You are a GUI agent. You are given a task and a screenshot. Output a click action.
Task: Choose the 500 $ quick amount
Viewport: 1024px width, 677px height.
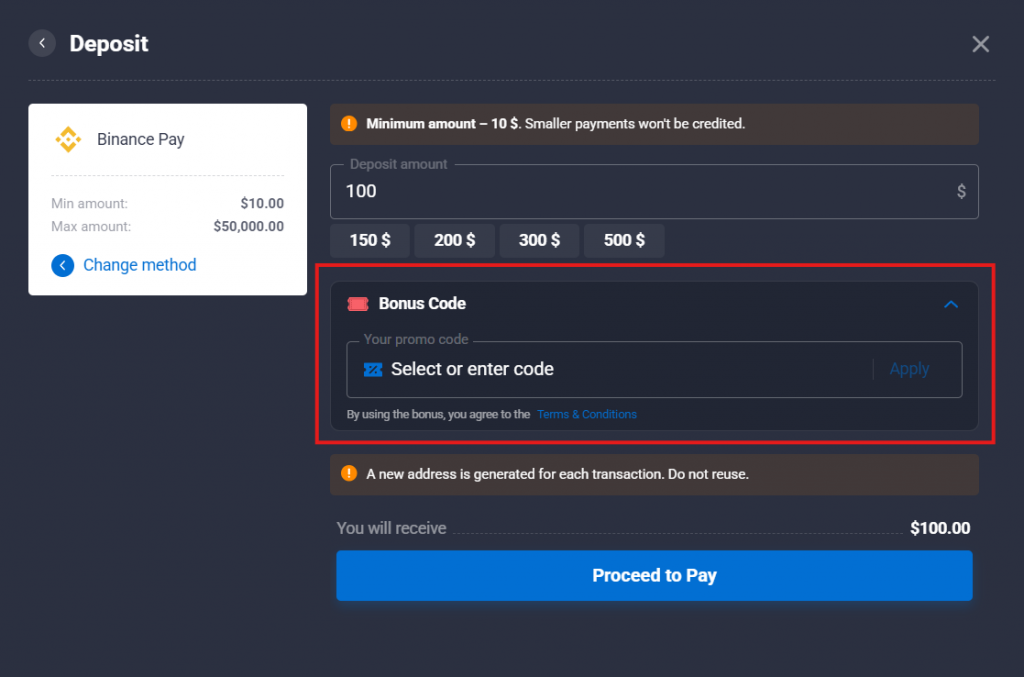[624, 240]
